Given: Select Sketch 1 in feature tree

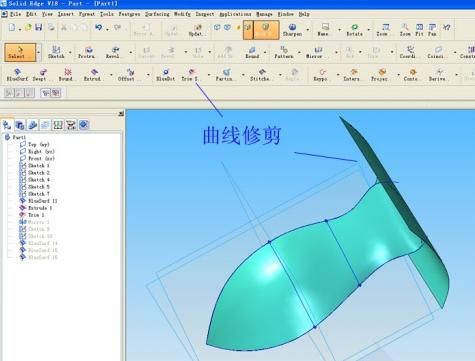Looking at the screenshot, I should [x=35, y=166].
